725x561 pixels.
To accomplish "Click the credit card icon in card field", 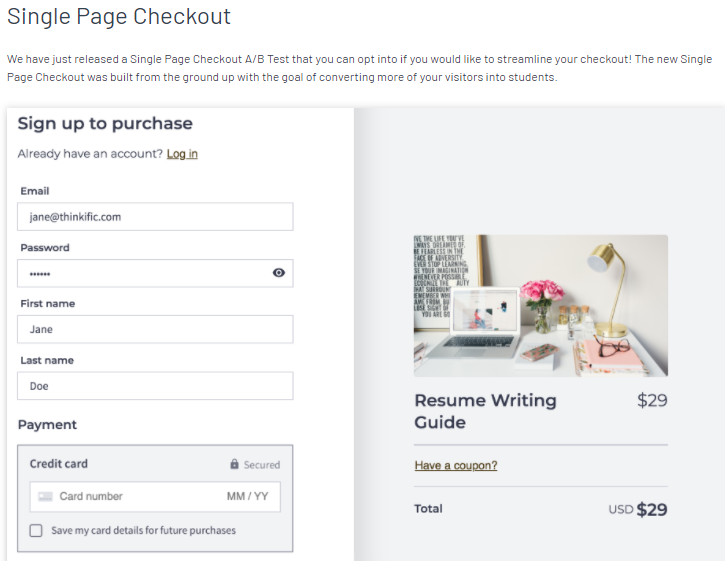I will click(45, 497).
